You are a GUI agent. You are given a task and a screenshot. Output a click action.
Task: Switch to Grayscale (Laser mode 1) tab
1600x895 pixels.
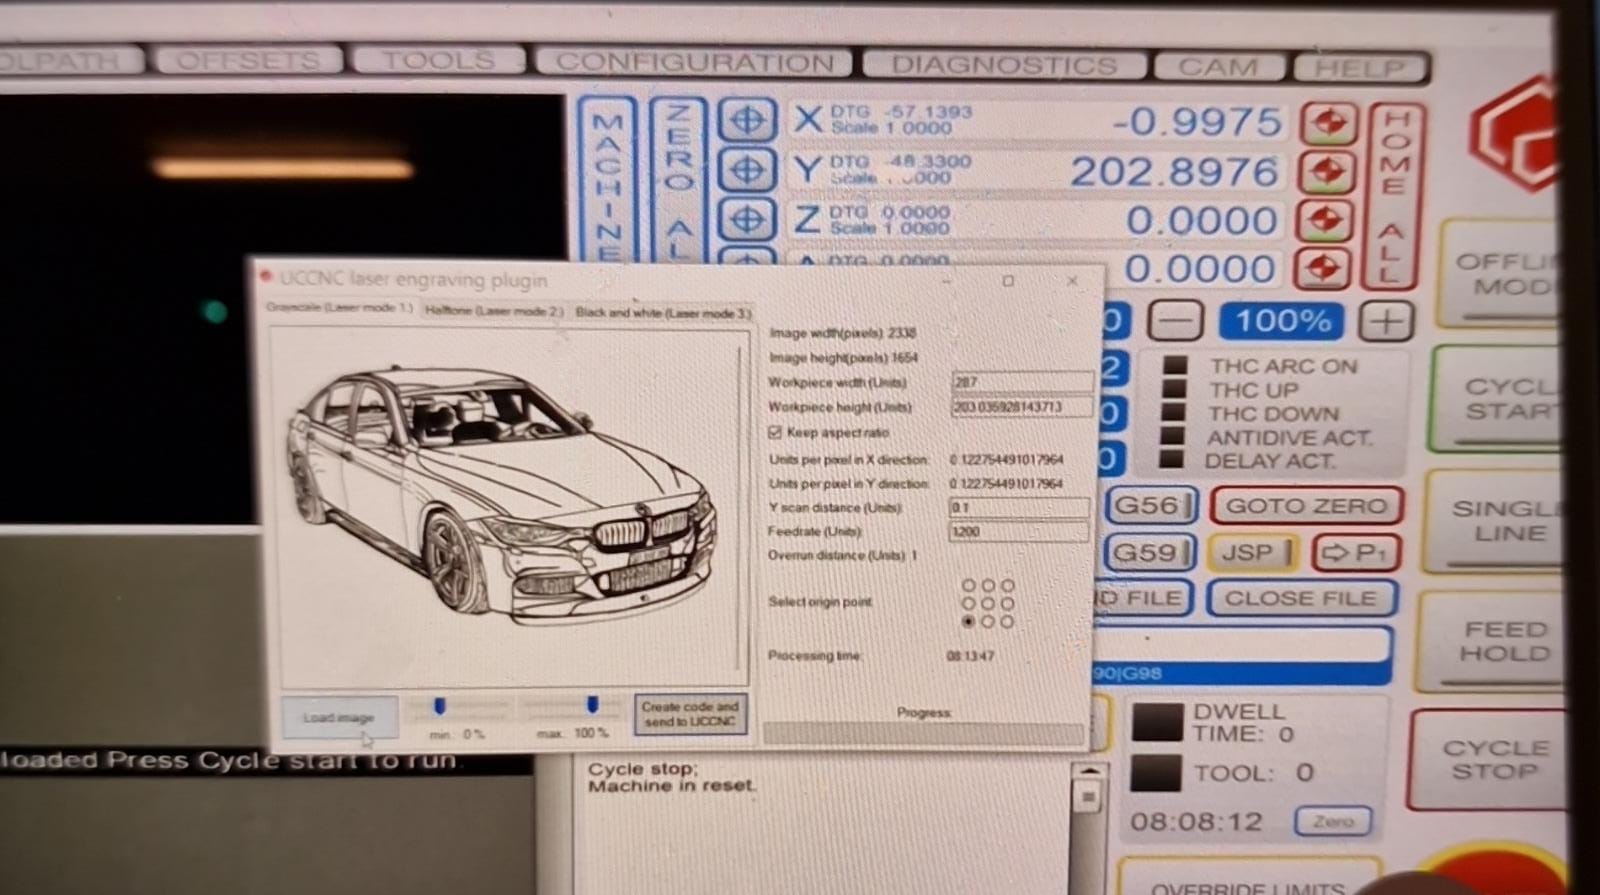coord(340,307)
